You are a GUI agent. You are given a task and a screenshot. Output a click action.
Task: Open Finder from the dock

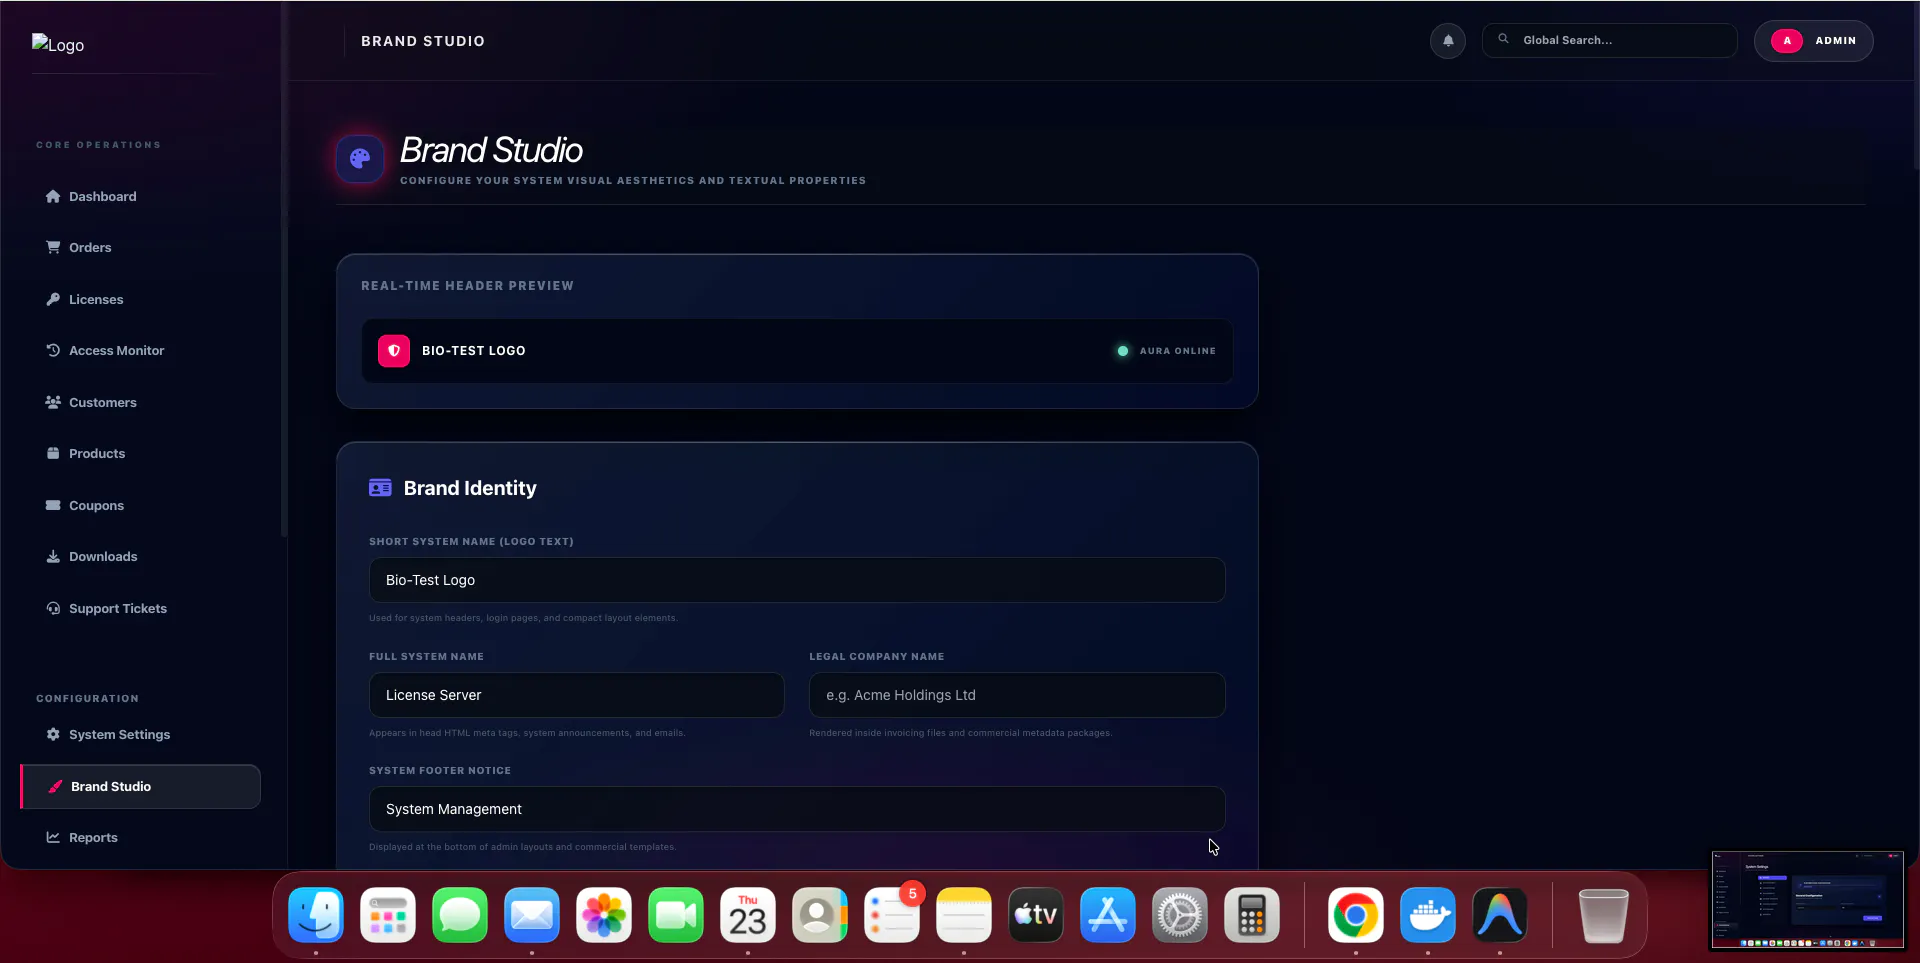pyautogui.click(x=316, y=915)
